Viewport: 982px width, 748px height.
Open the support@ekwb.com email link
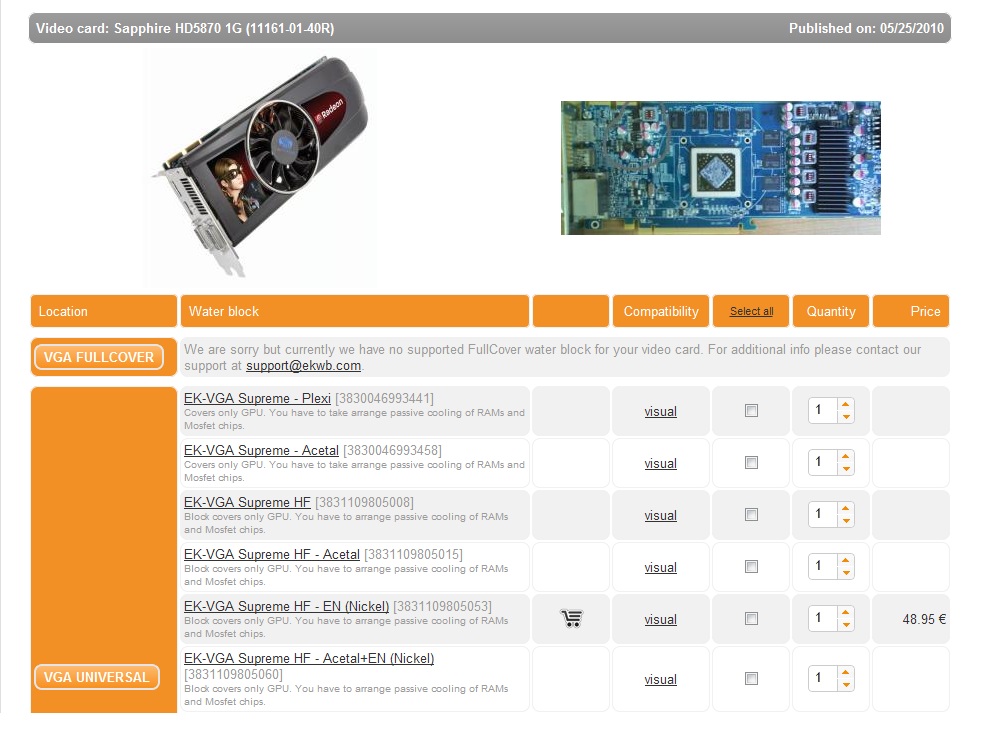303,366
